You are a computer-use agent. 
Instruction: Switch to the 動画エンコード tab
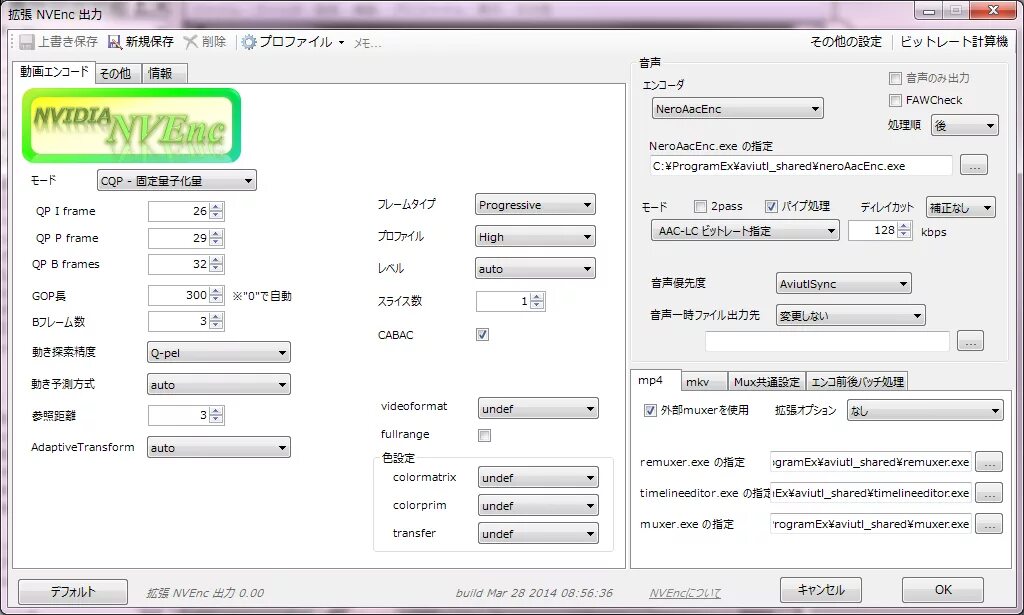(x=54, y=72)
